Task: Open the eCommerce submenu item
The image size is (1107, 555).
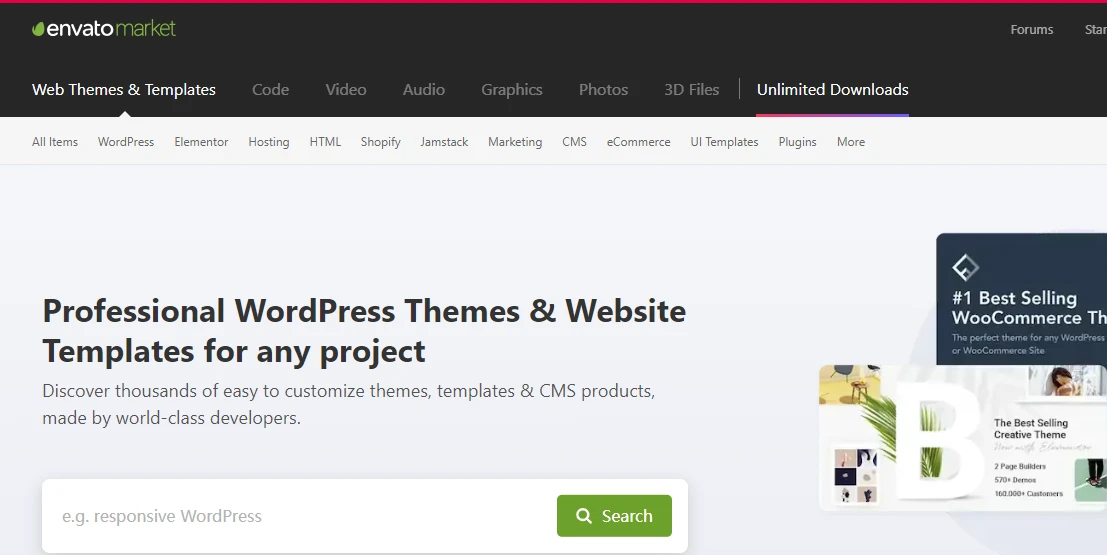Action: (639, 142)
